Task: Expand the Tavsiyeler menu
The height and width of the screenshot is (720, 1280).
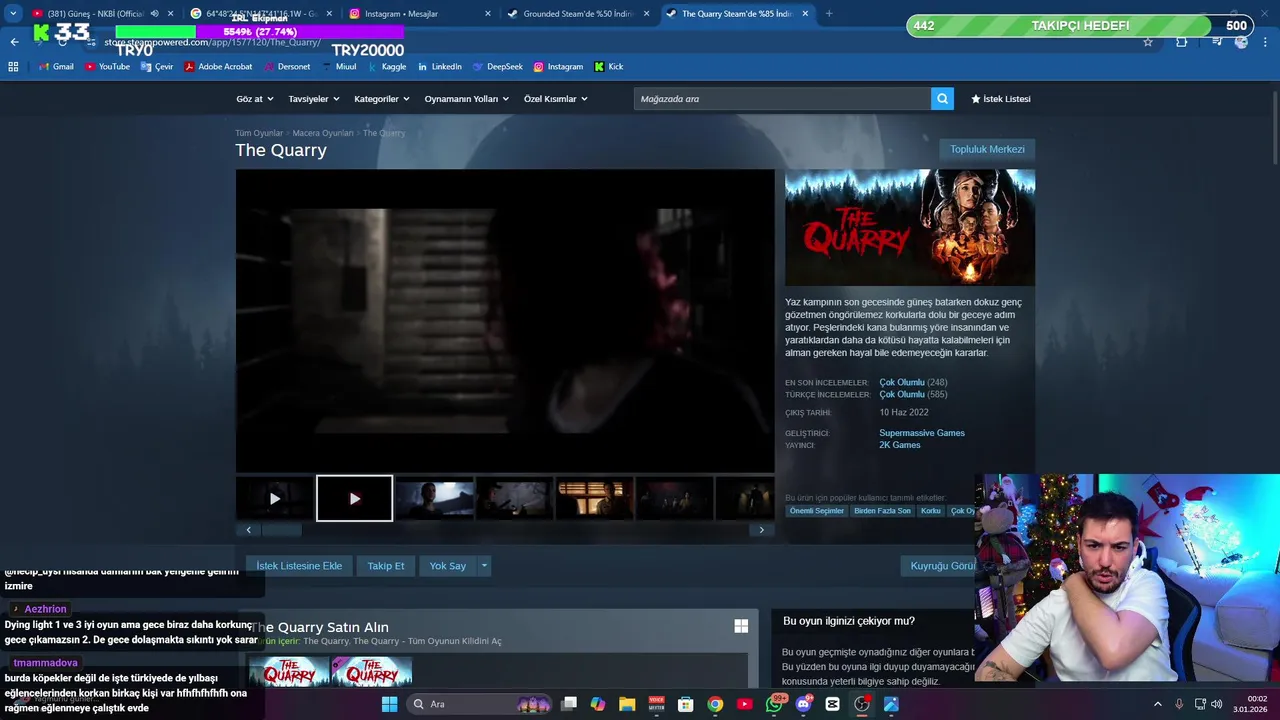Action: click(314, 99)
